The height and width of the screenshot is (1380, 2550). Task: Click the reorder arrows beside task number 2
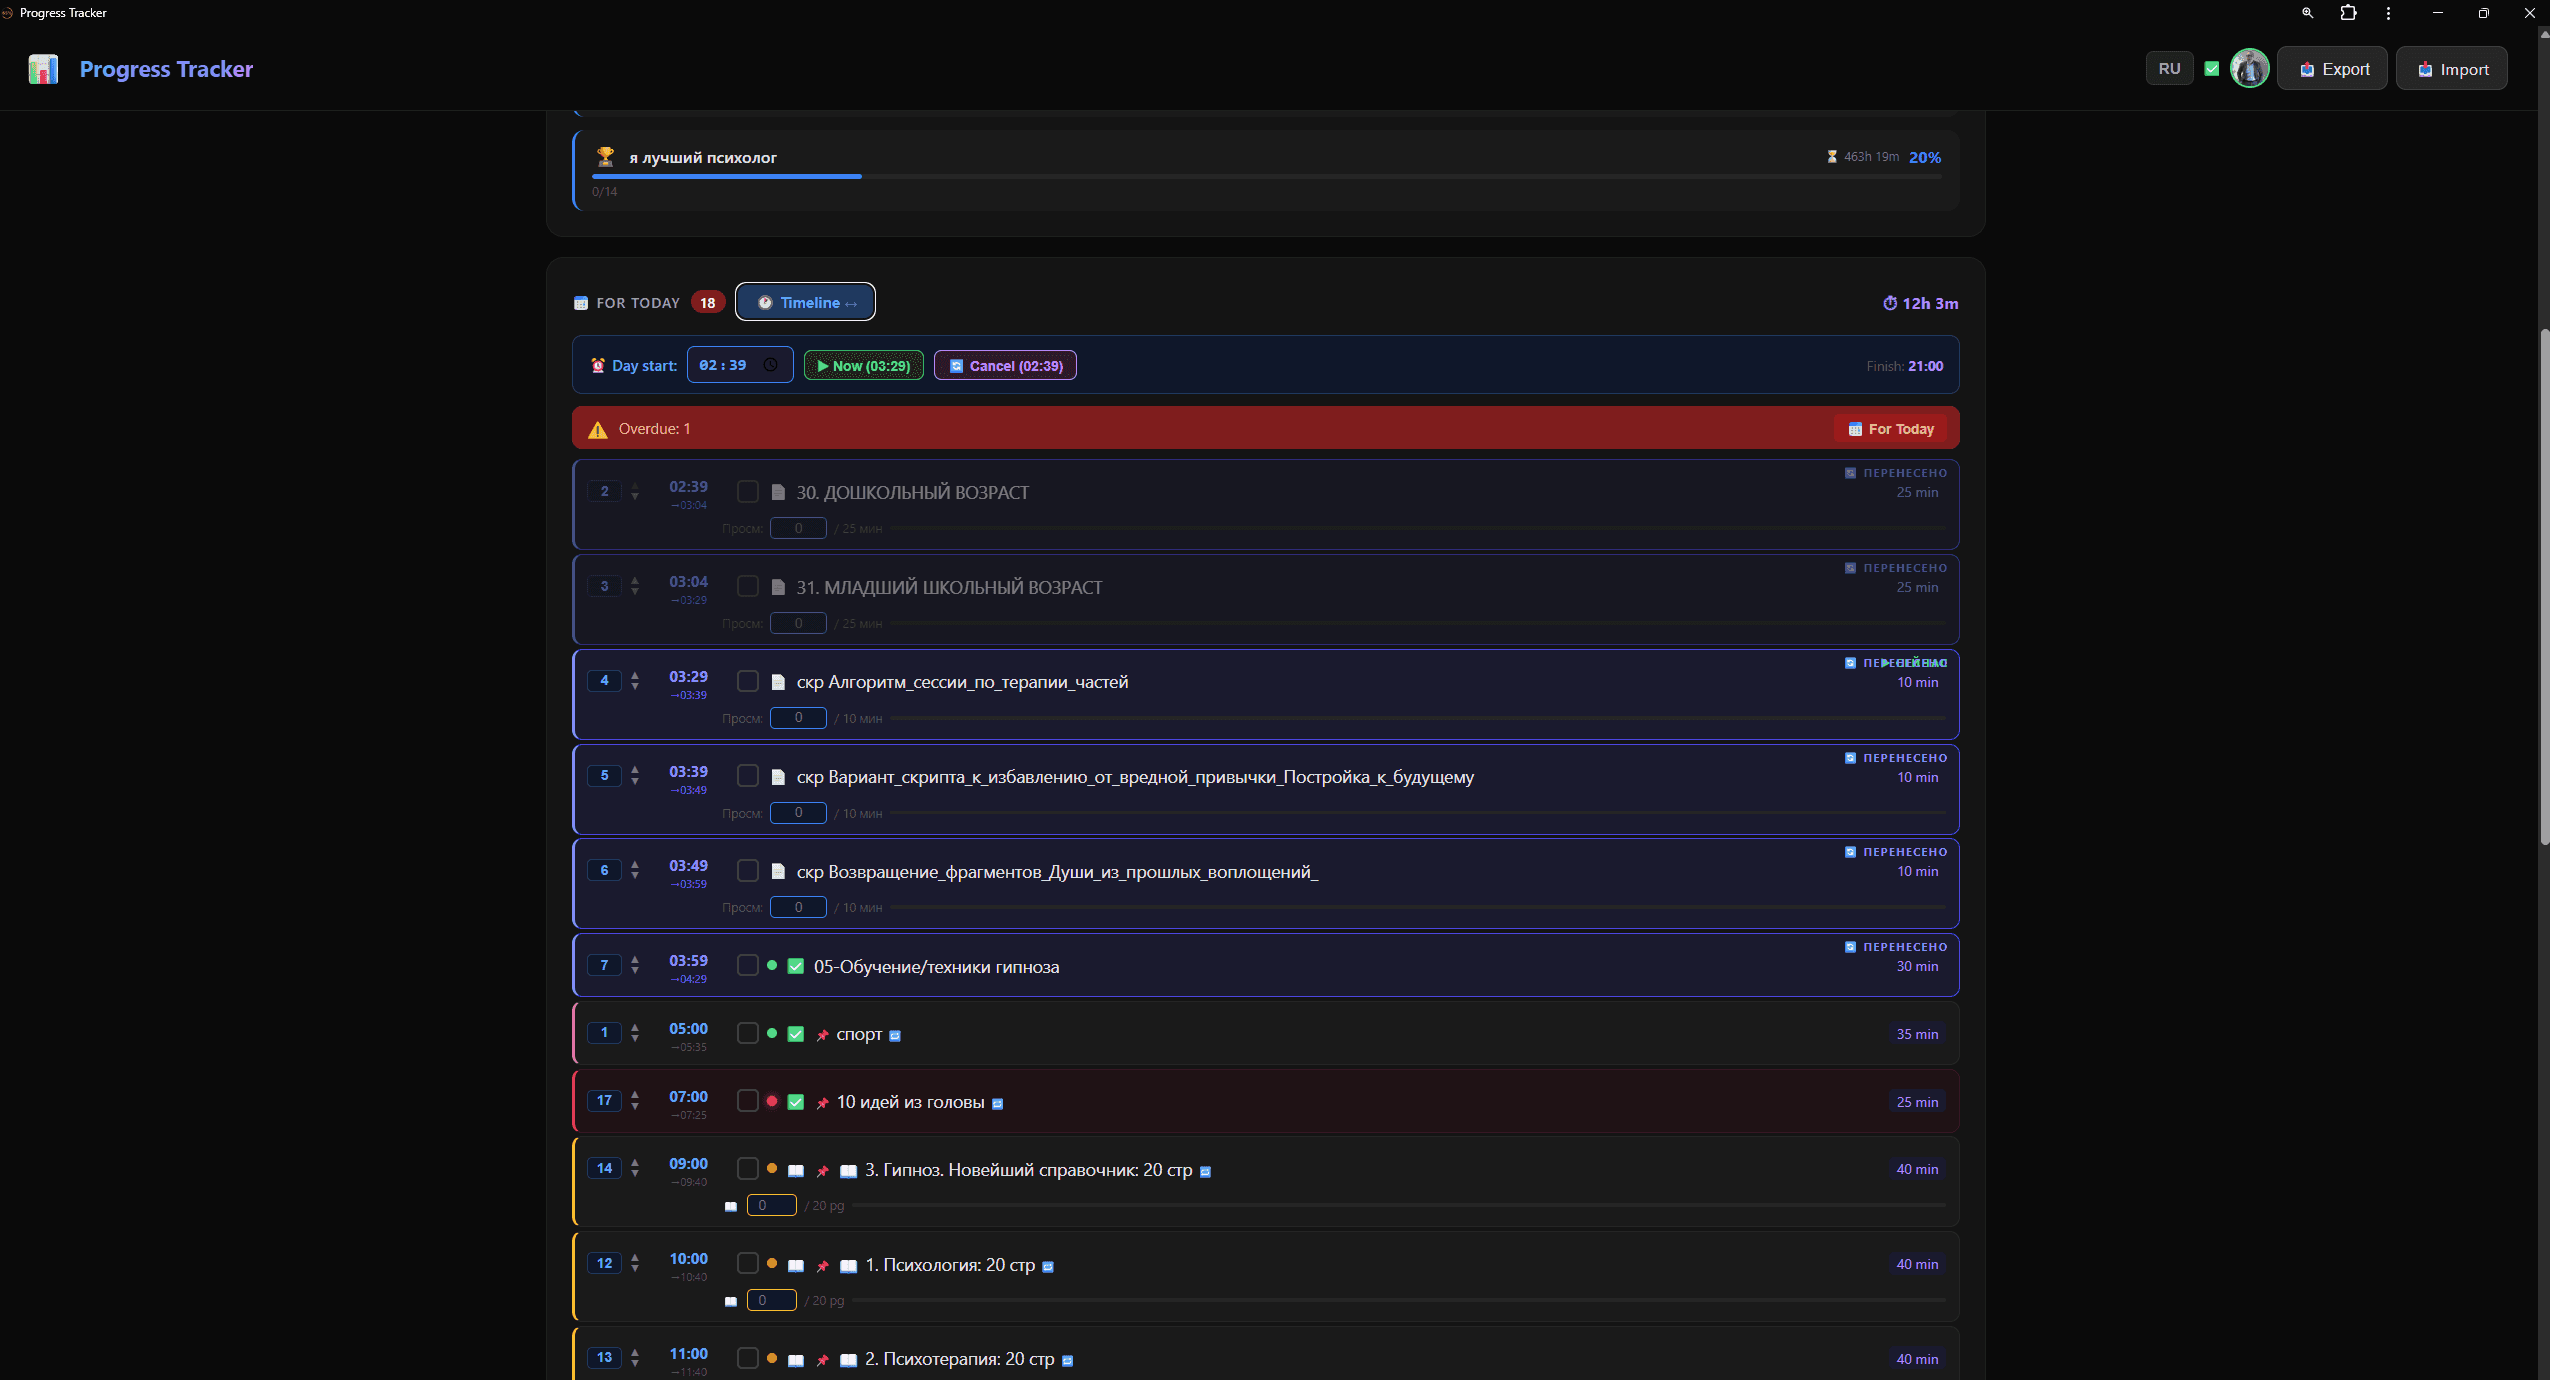[635, 492]
